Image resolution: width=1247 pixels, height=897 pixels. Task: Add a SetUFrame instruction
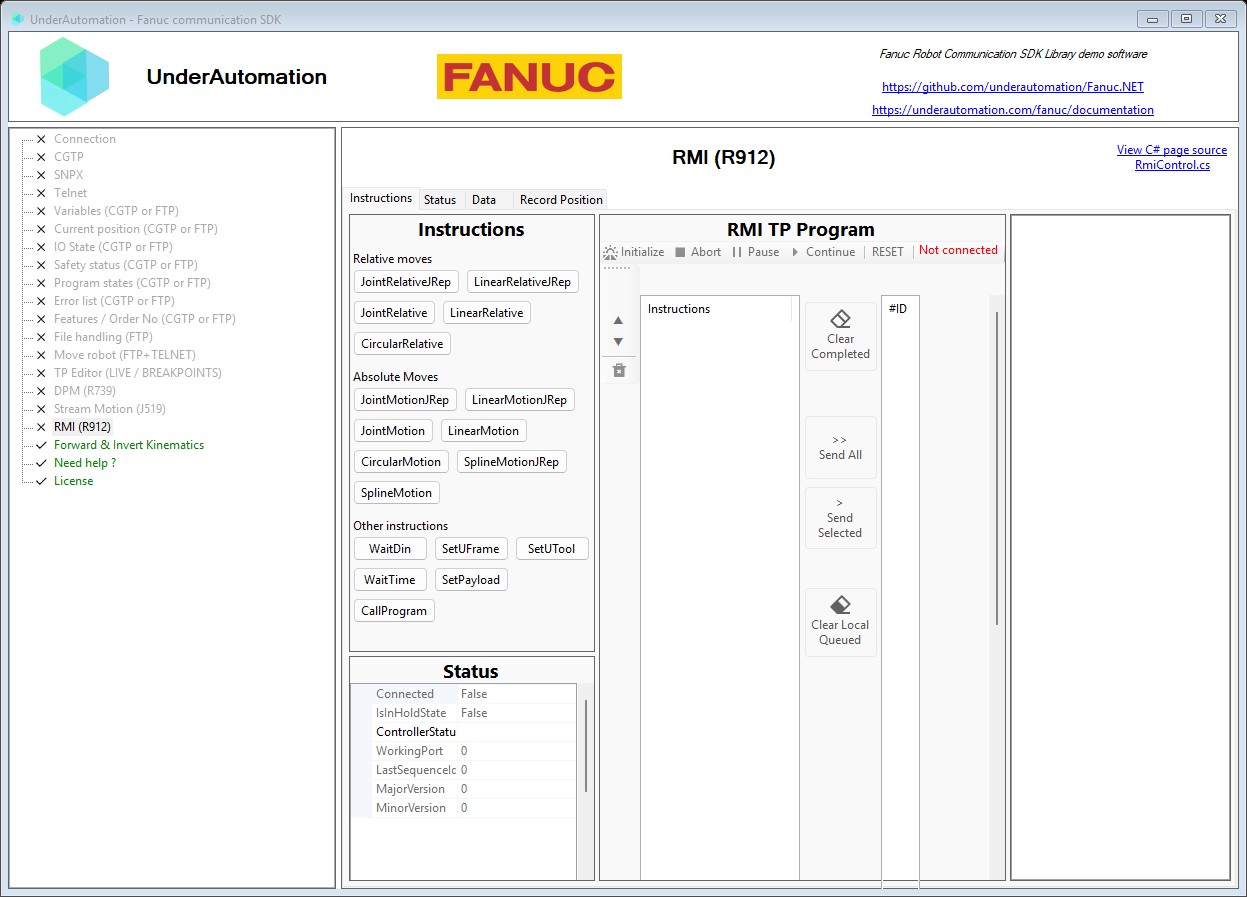point(471,549)
